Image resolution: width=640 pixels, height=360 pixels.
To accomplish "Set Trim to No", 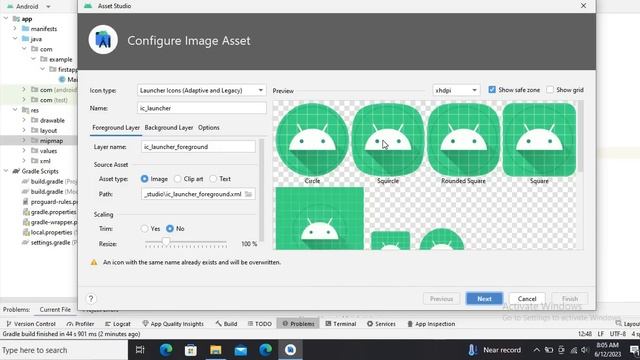I will point(170,229).
